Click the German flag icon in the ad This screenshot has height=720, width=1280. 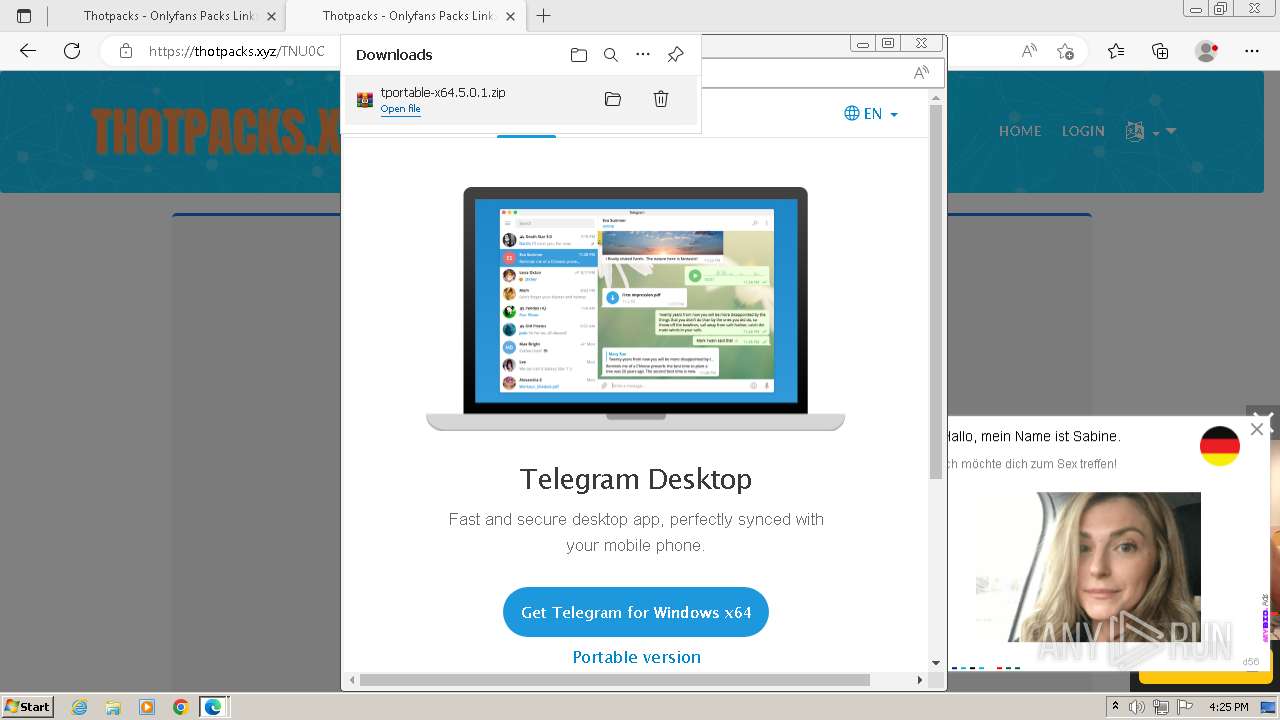point(1220,446)
